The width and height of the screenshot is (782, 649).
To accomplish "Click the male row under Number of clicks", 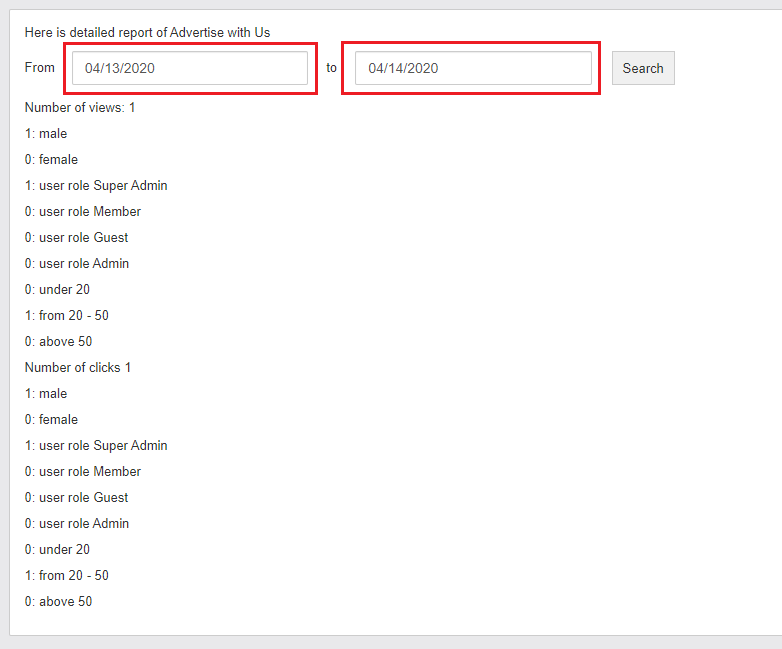I will pyautogui.click(x=46, y=393).
